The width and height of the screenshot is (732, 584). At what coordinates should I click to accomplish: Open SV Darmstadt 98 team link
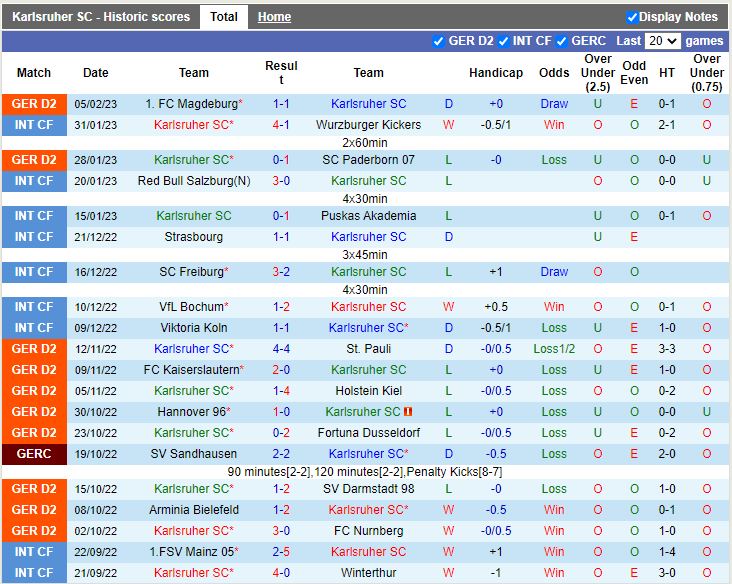pos(368,489)
